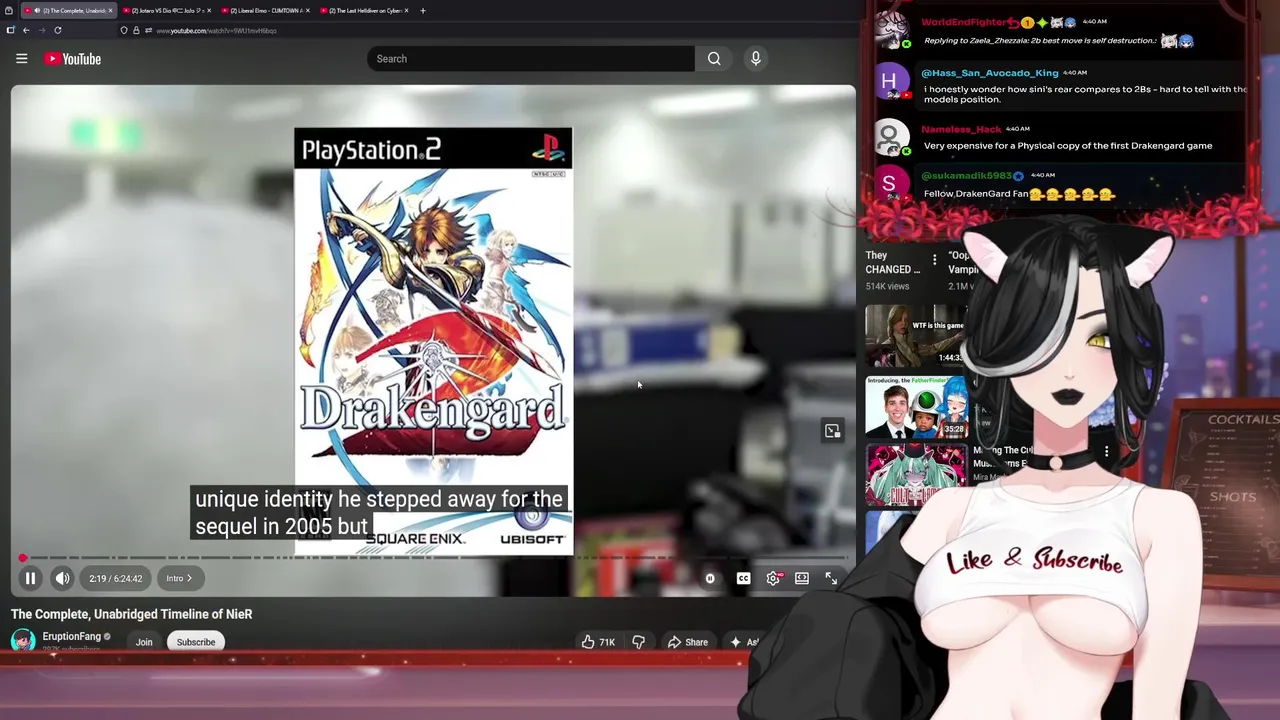Image resolution: width=1280 pixels, height=720 pixels.
Task: Like the video with 71K likes
Action: (598, 642)
